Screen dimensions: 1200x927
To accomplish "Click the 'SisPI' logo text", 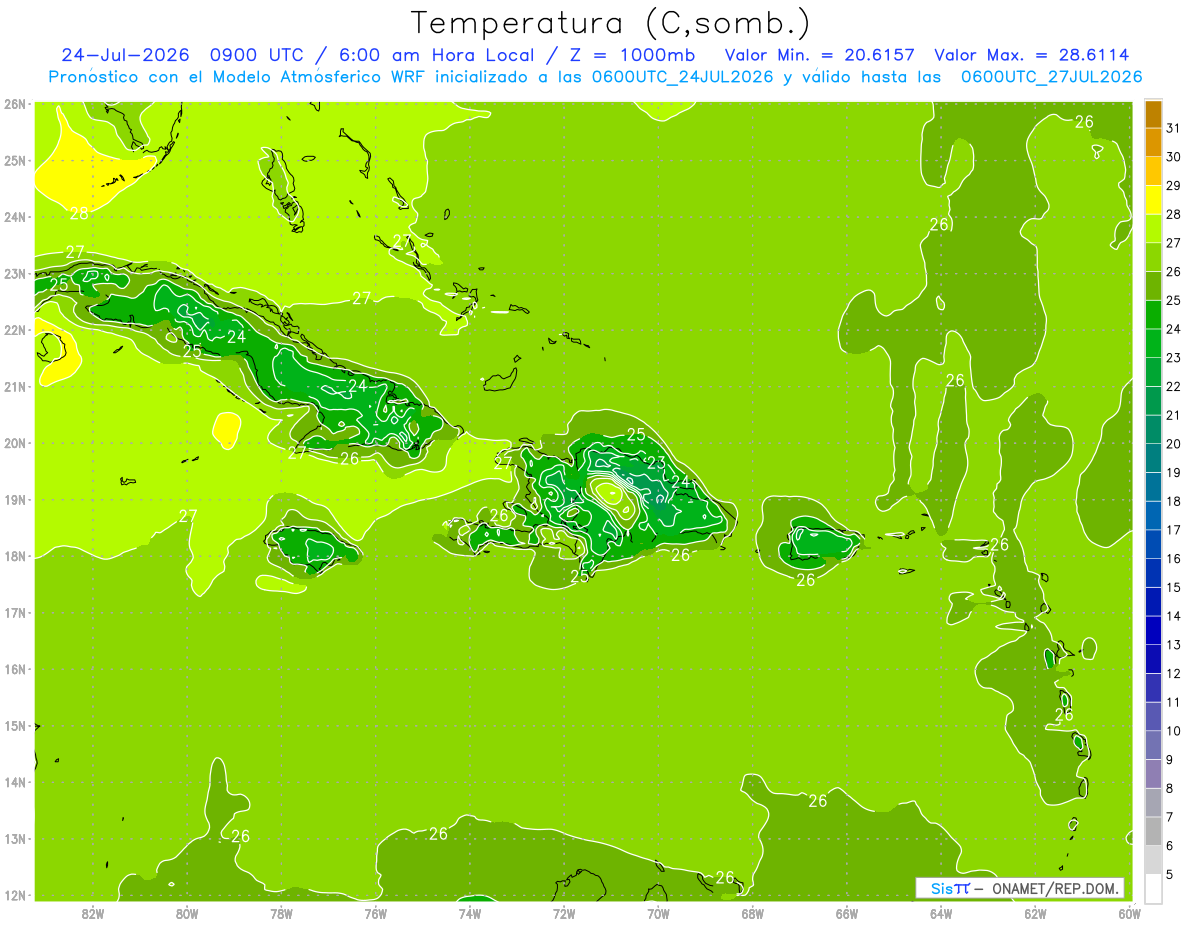I will tap(950, 889).
